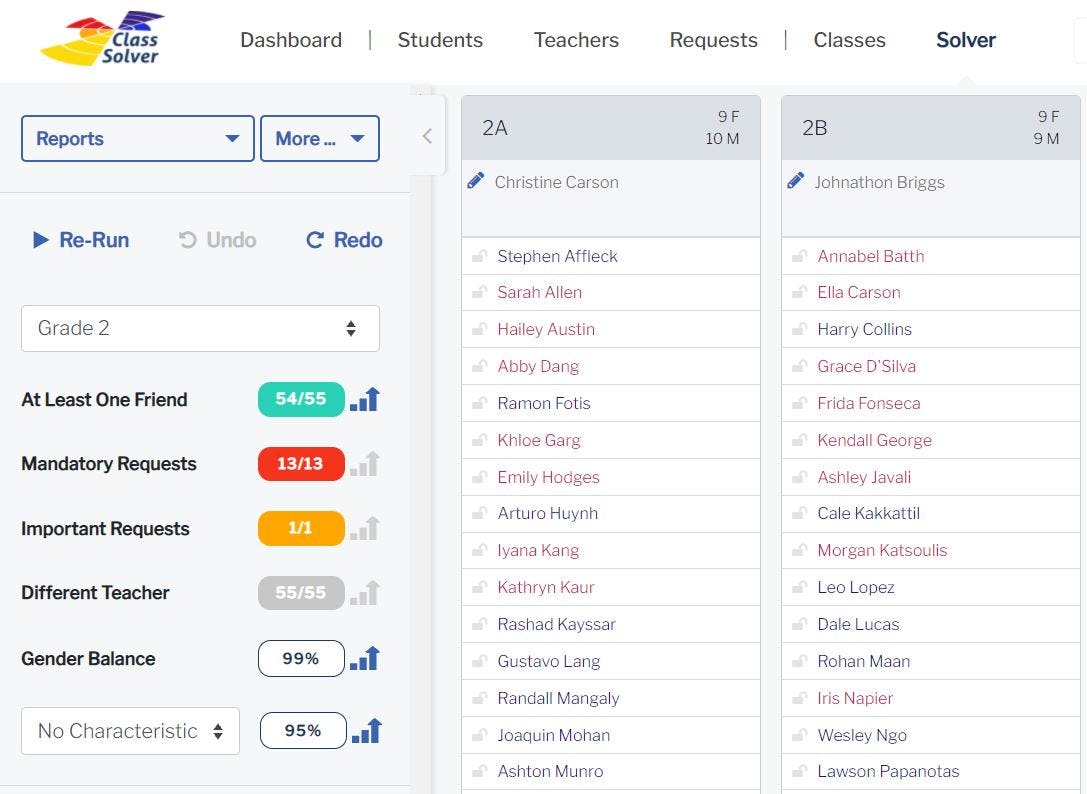Click student name Sarah Allen
The image size is (1087, 794).
pos(540,292)
